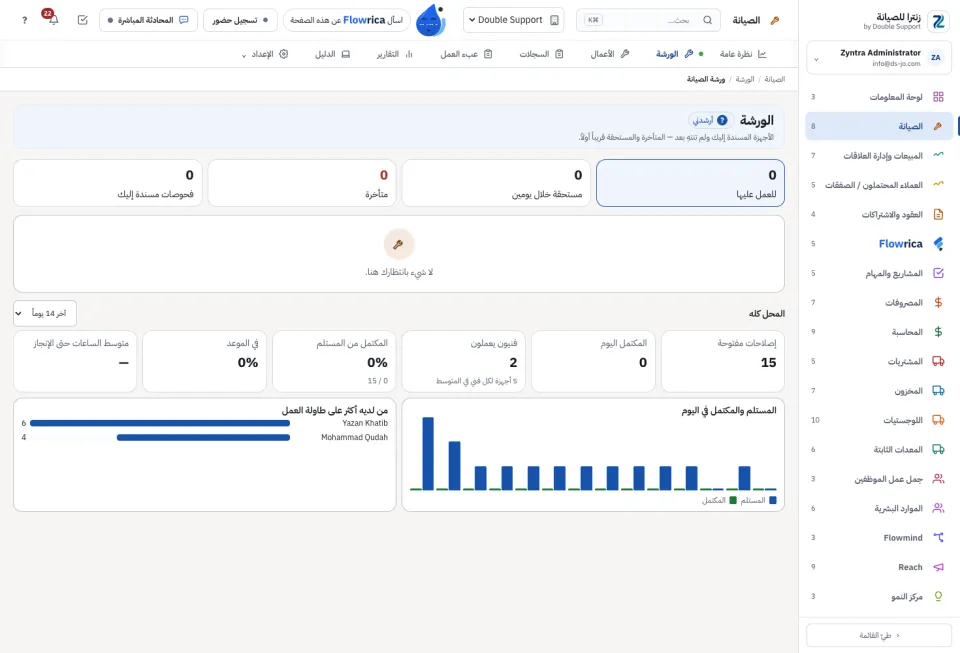Click the Flowrica water drop mascot
The height and width of the screenshot is (653, 960).
click(431, 20)
